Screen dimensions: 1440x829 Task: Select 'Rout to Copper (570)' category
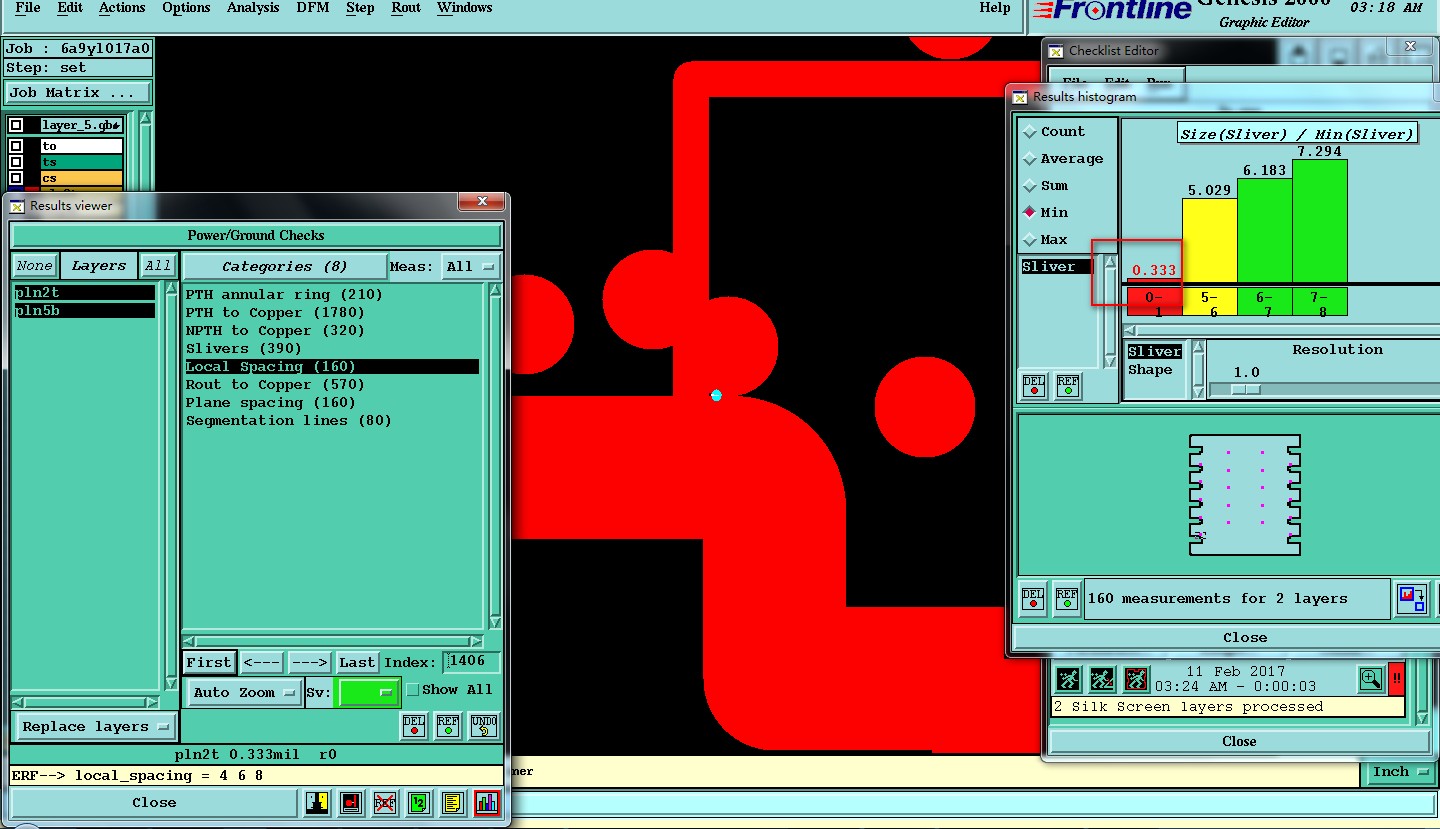(x=275, y=385)
